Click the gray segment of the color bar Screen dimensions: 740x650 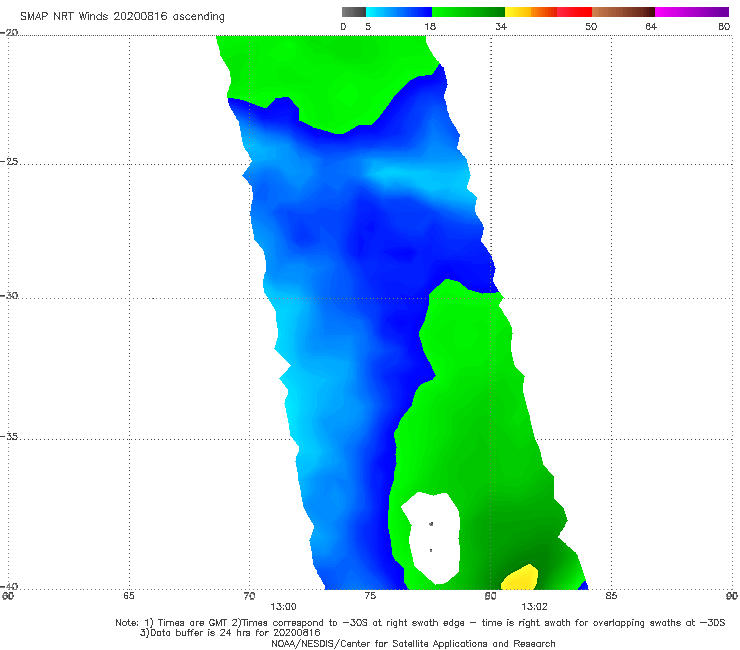point(354,12)
